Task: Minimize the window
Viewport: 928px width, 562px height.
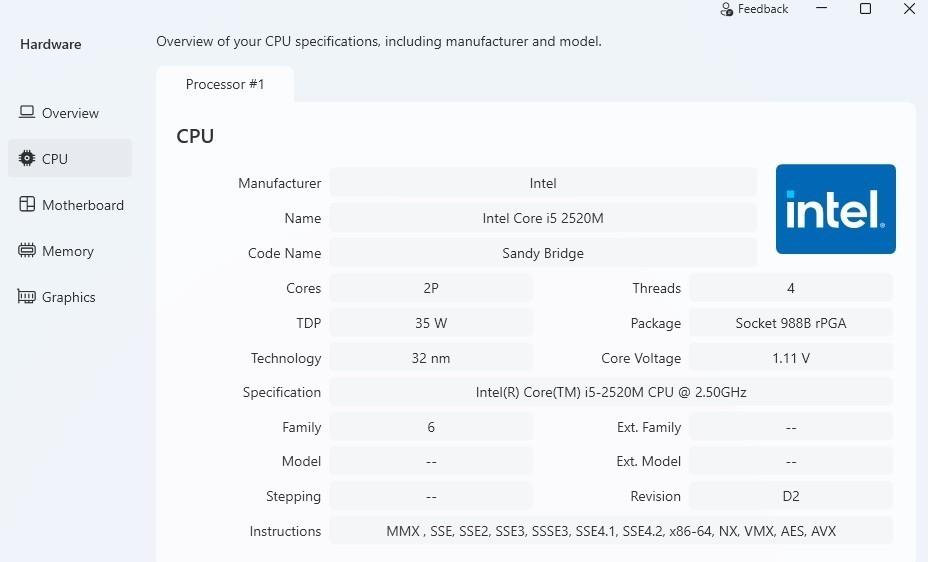Action: [821, 8]
